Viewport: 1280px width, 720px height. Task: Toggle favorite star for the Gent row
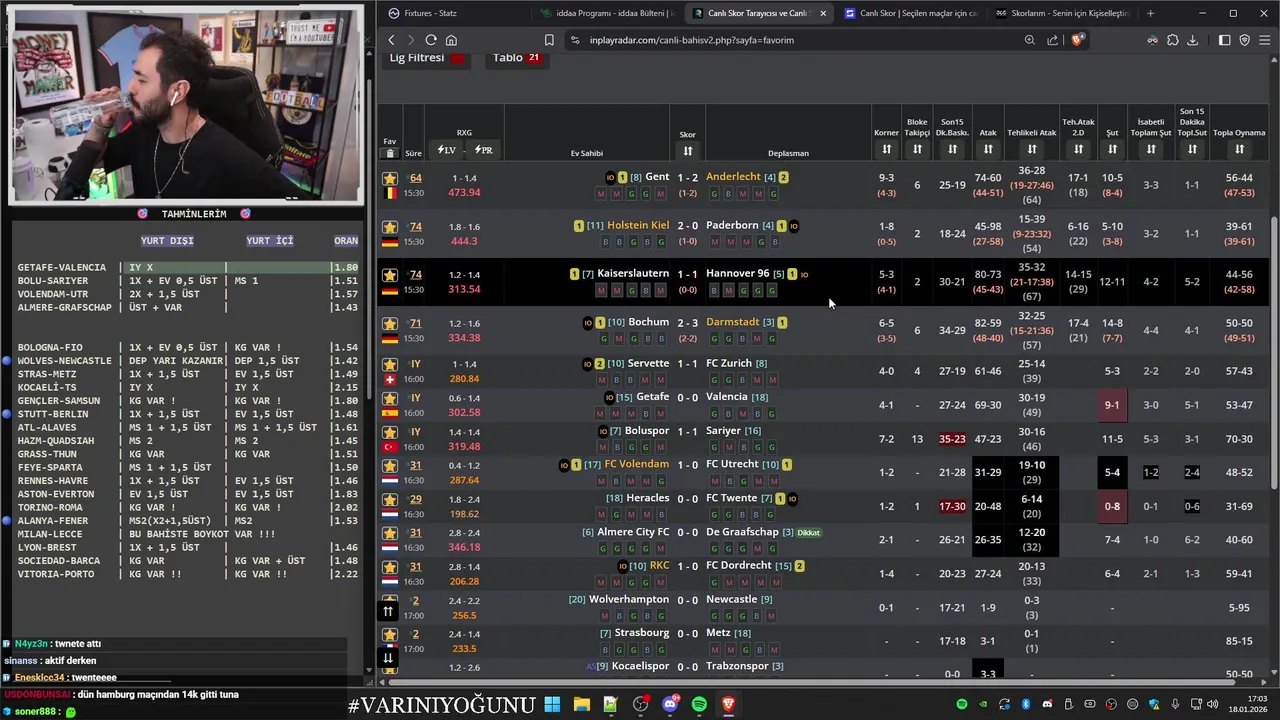pyautogui.click(x=390, y=178)
